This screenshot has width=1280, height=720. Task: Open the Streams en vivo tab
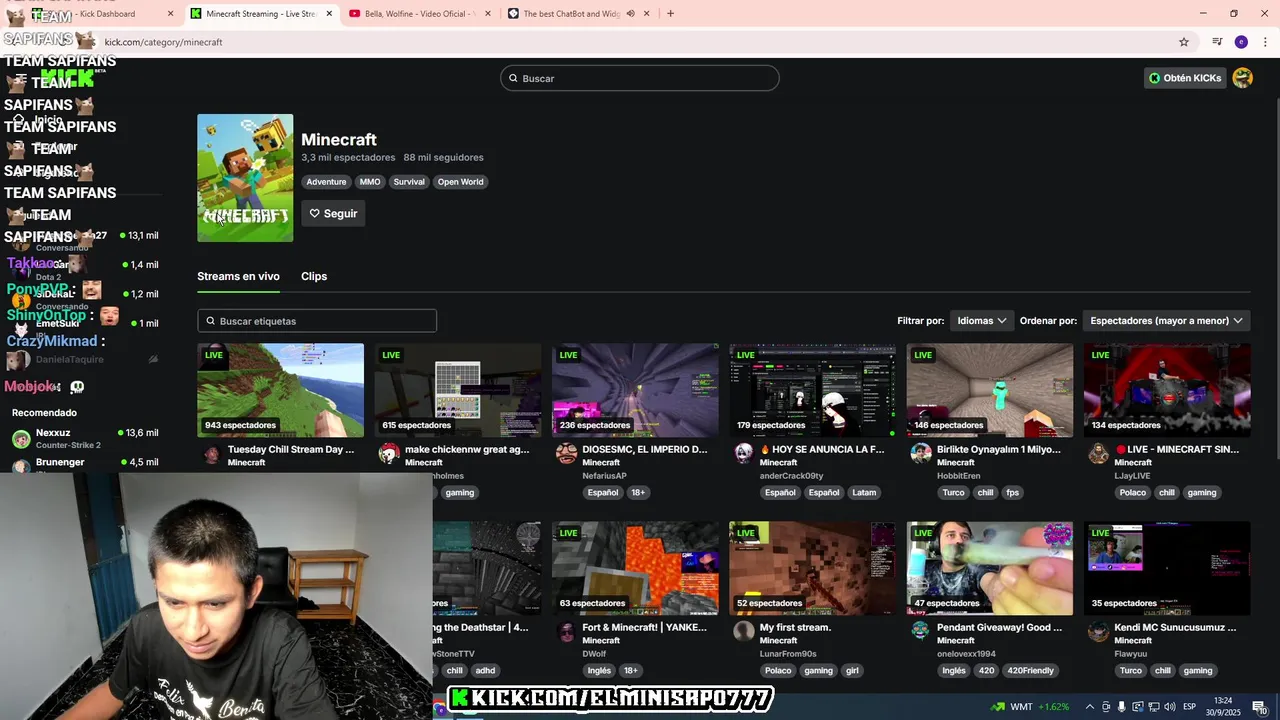(238, 276)
